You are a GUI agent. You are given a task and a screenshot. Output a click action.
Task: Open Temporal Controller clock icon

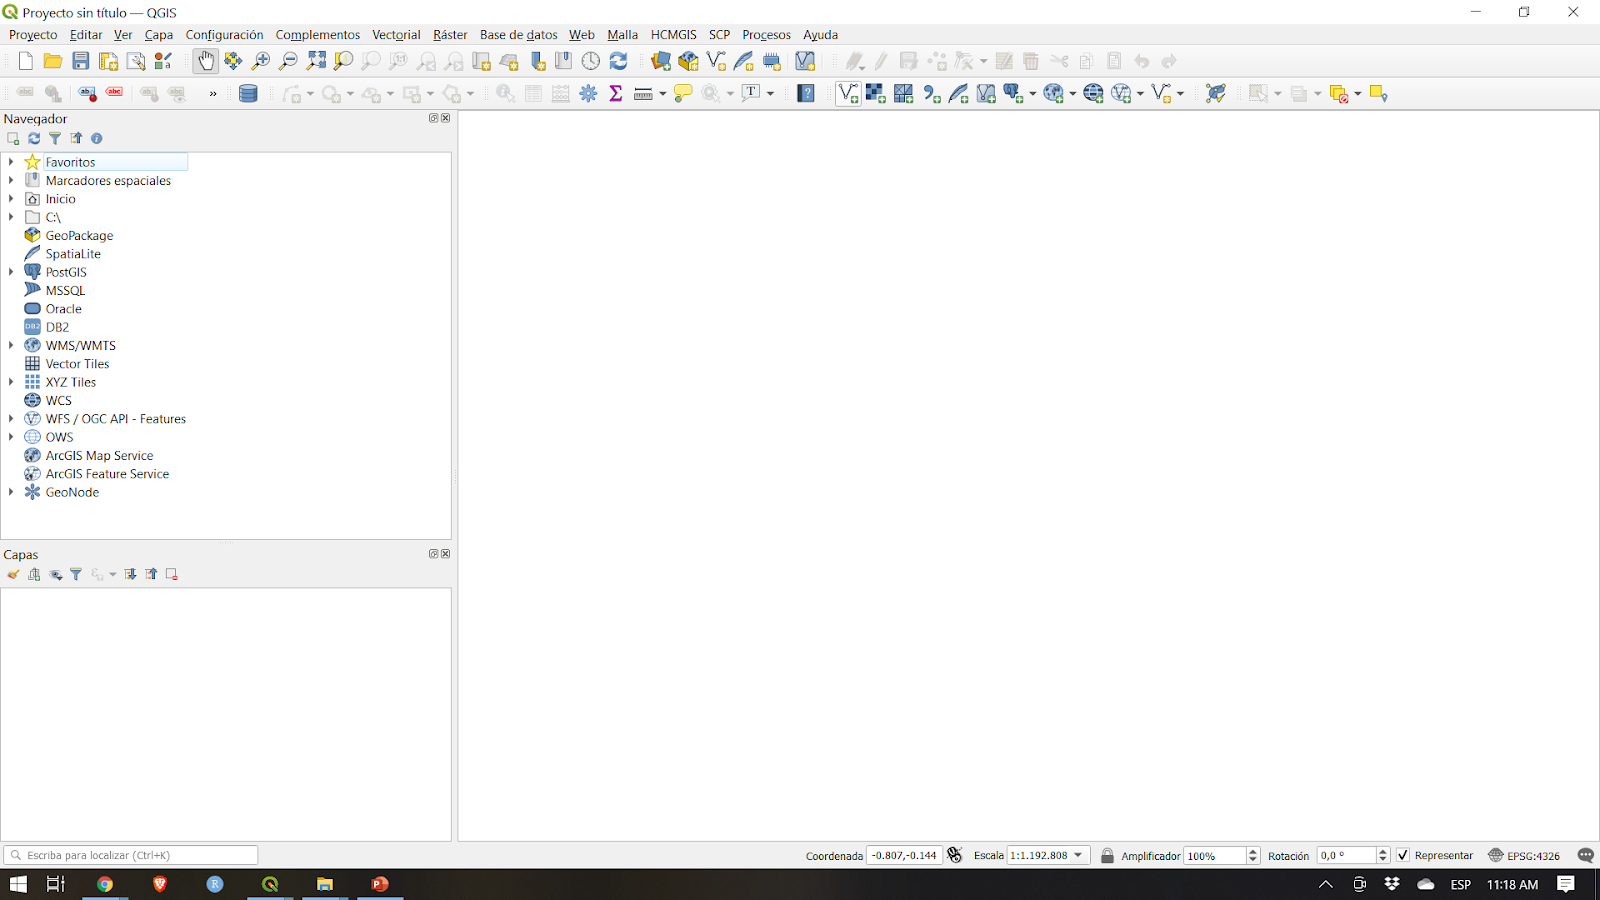(591, 61)
